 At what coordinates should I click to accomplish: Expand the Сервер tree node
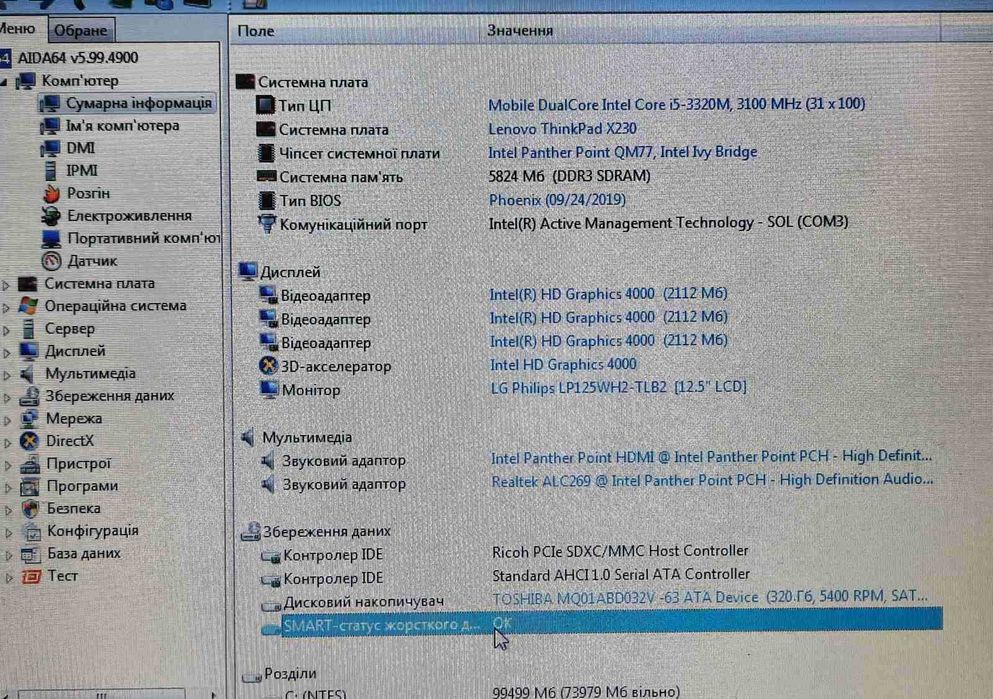(6, 330)
